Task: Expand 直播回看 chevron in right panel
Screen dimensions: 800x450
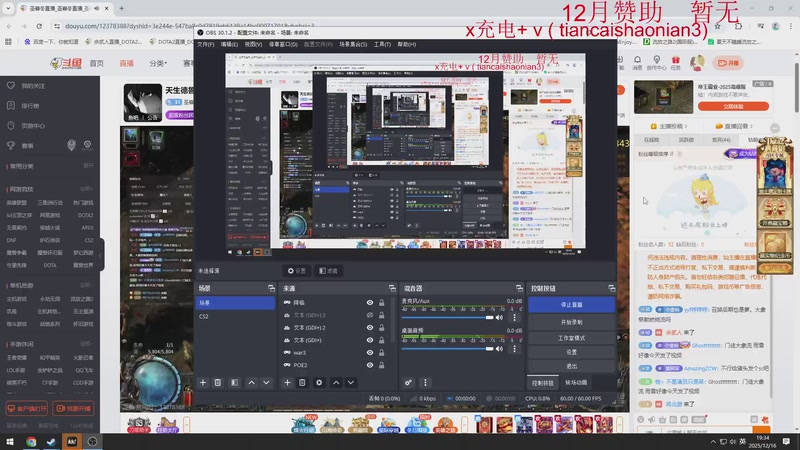Action: point(751,126)
